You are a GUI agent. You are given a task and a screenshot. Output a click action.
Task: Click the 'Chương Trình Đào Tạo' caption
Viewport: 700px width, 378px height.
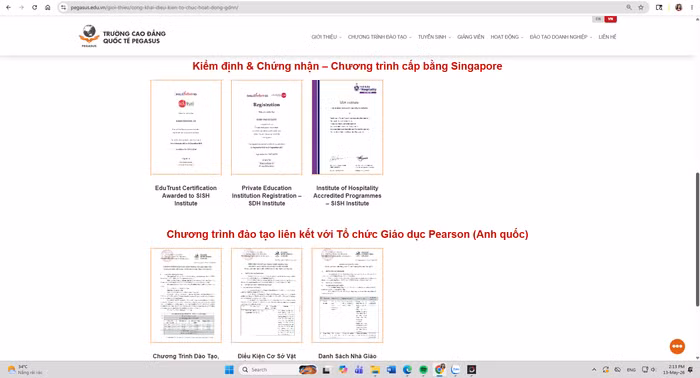click(186, 356)
